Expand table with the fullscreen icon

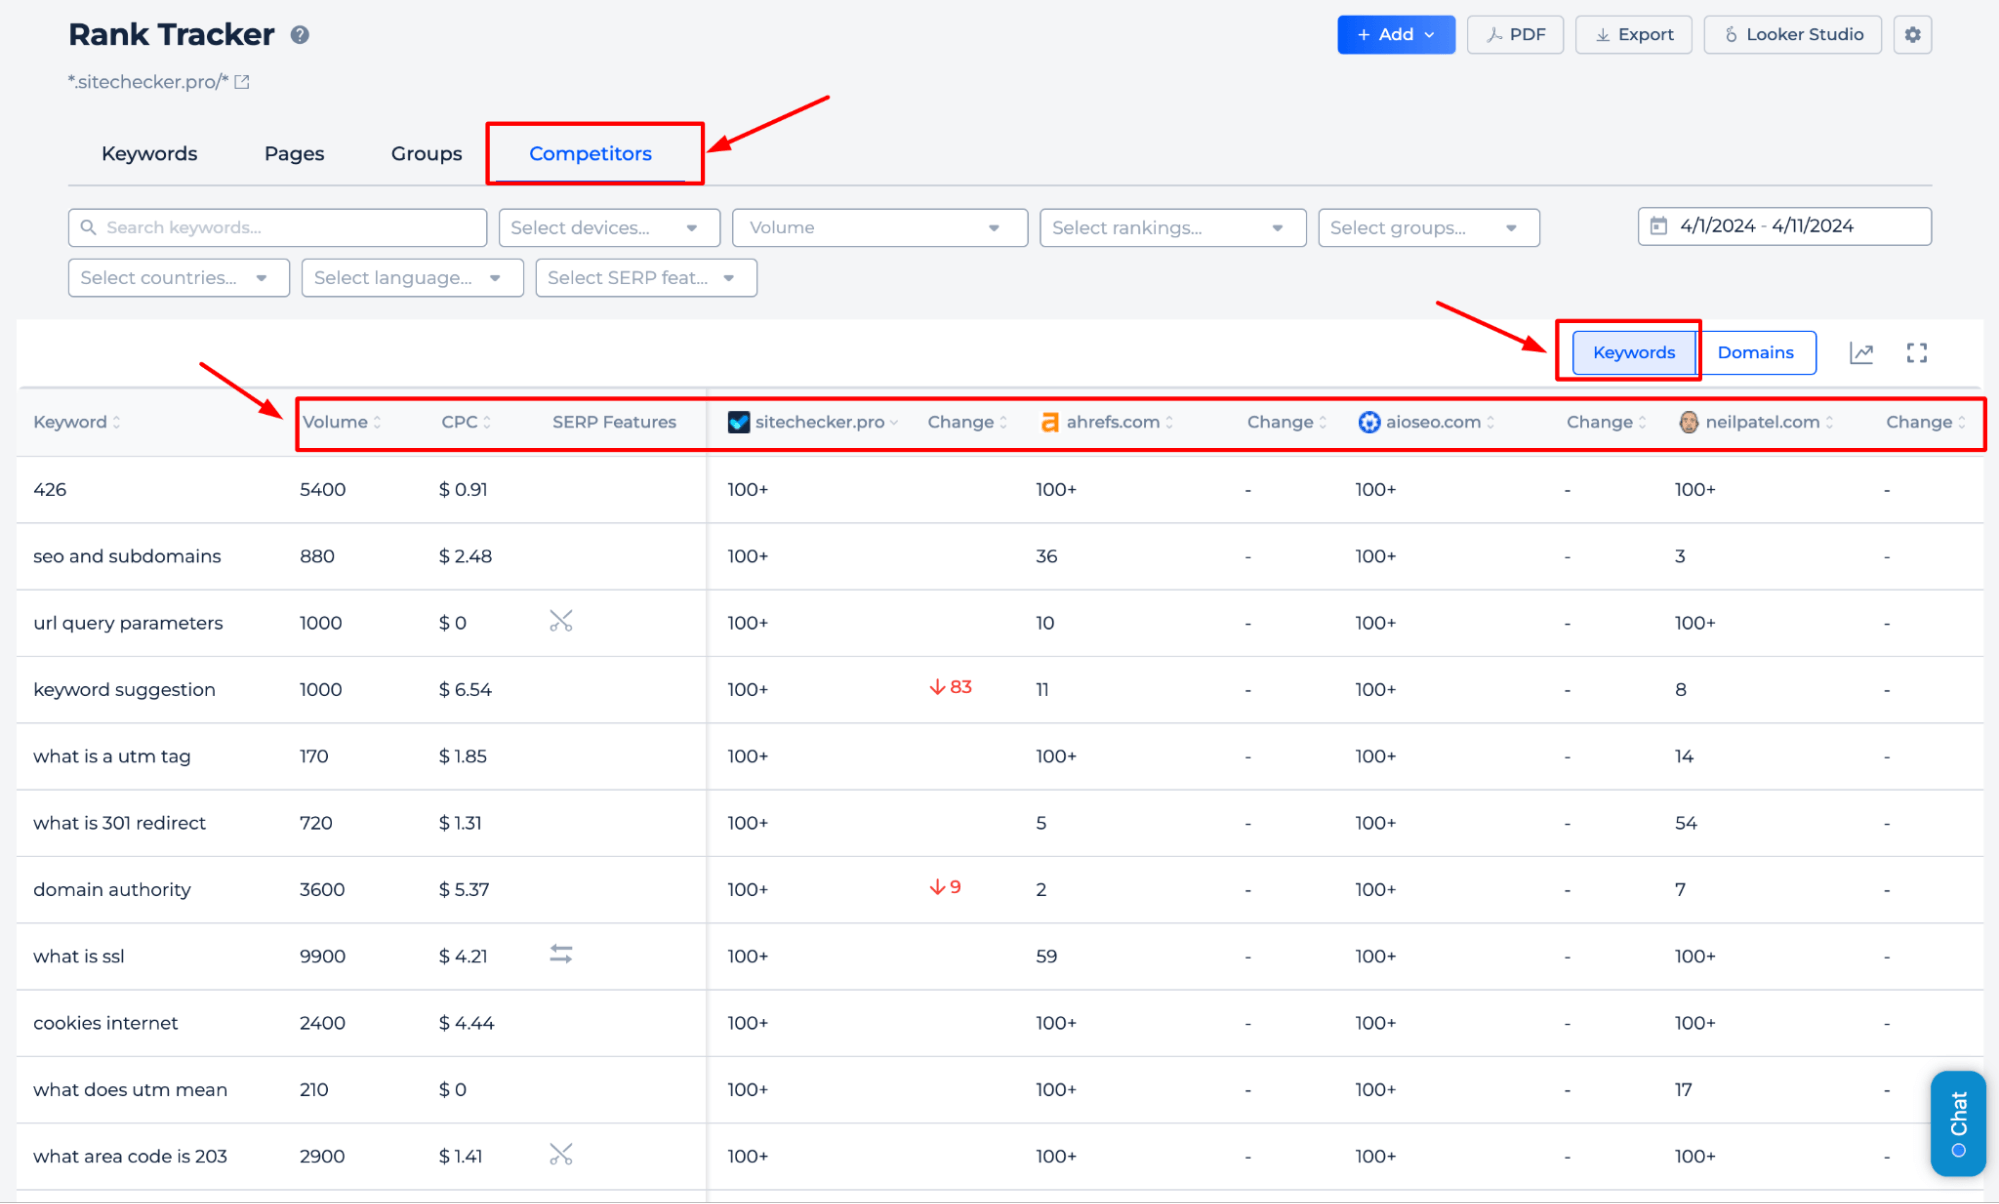pos(1916,353)
